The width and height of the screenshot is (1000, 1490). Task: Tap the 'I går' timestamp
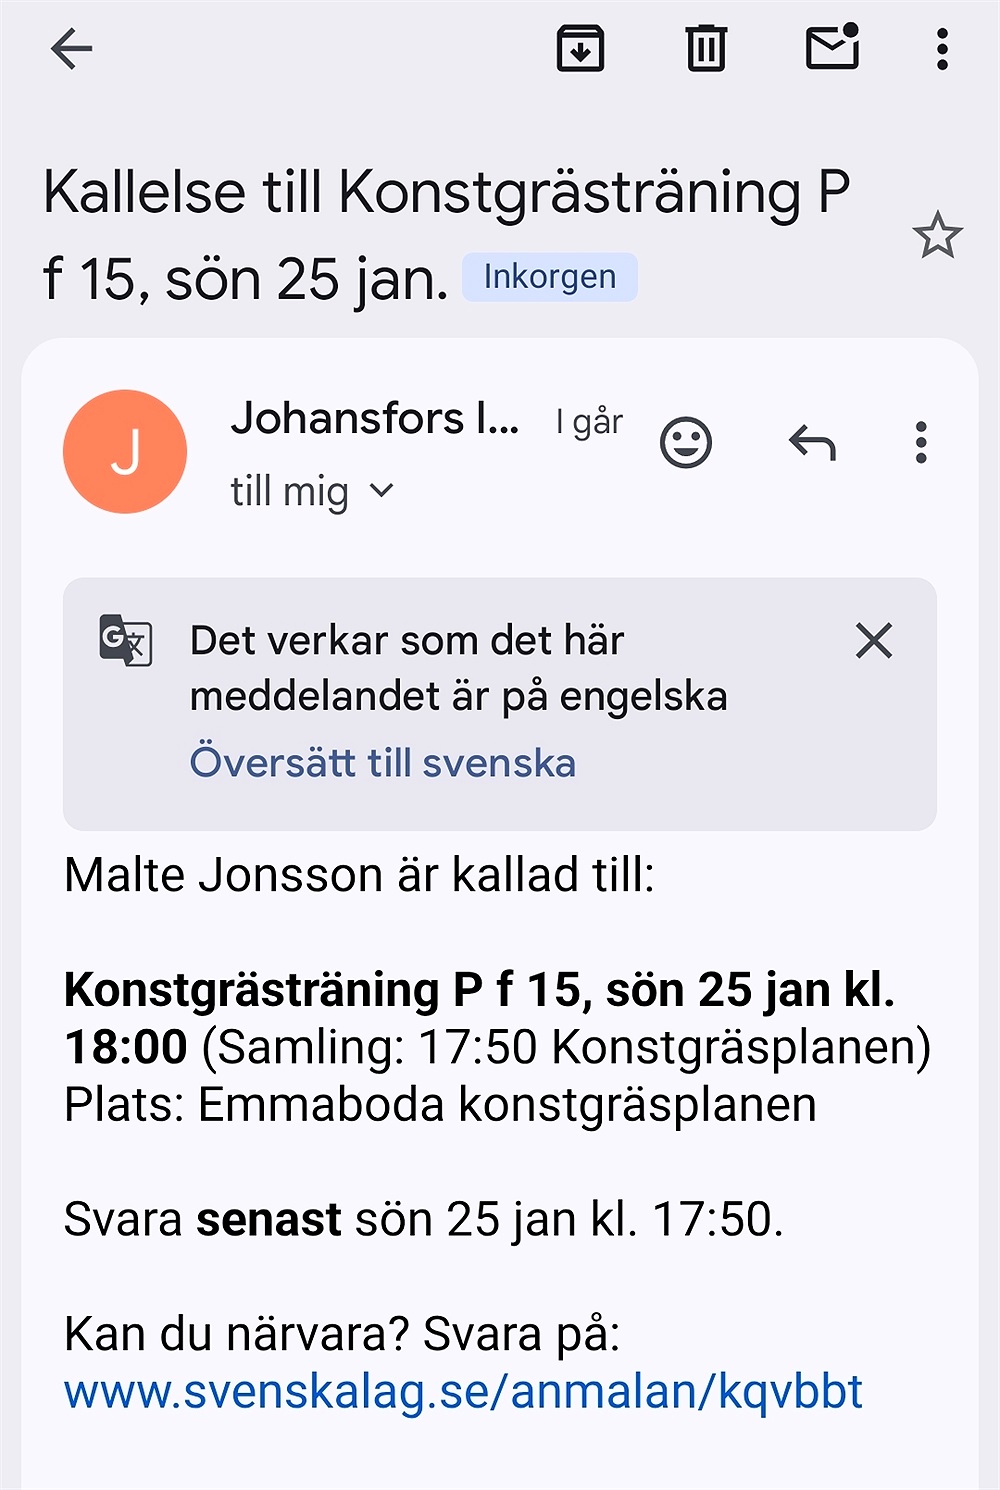589,422
